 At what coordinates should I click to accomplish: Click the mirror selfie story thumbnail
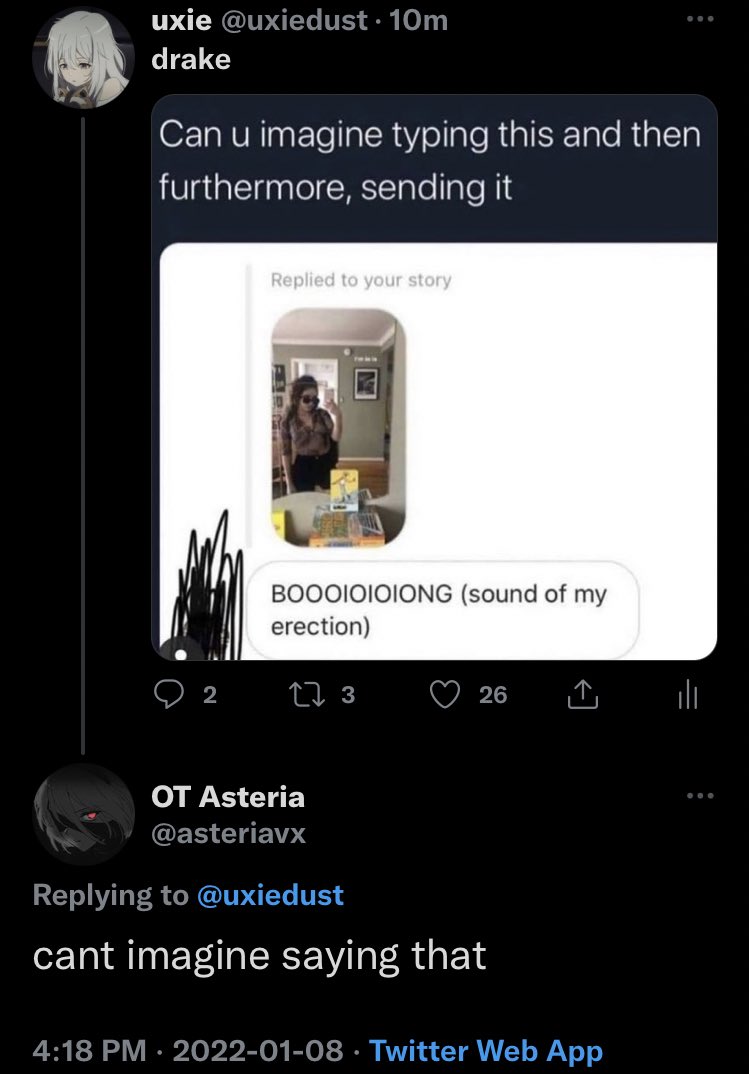339,427
